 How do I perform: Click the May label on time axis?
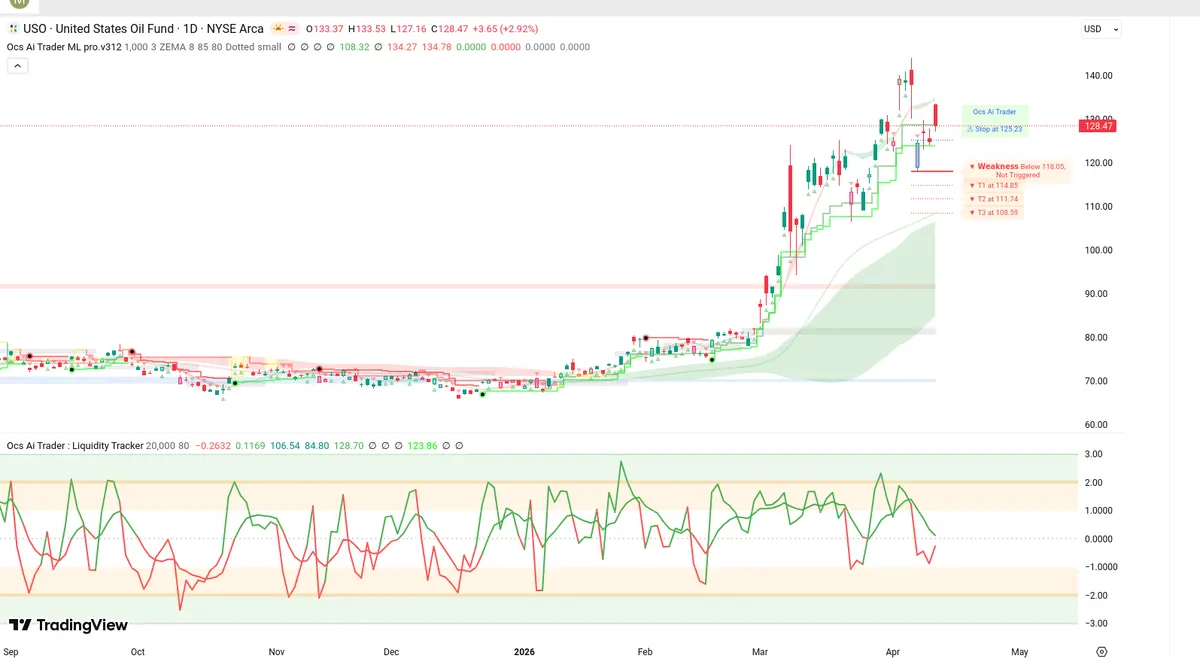1019,652
